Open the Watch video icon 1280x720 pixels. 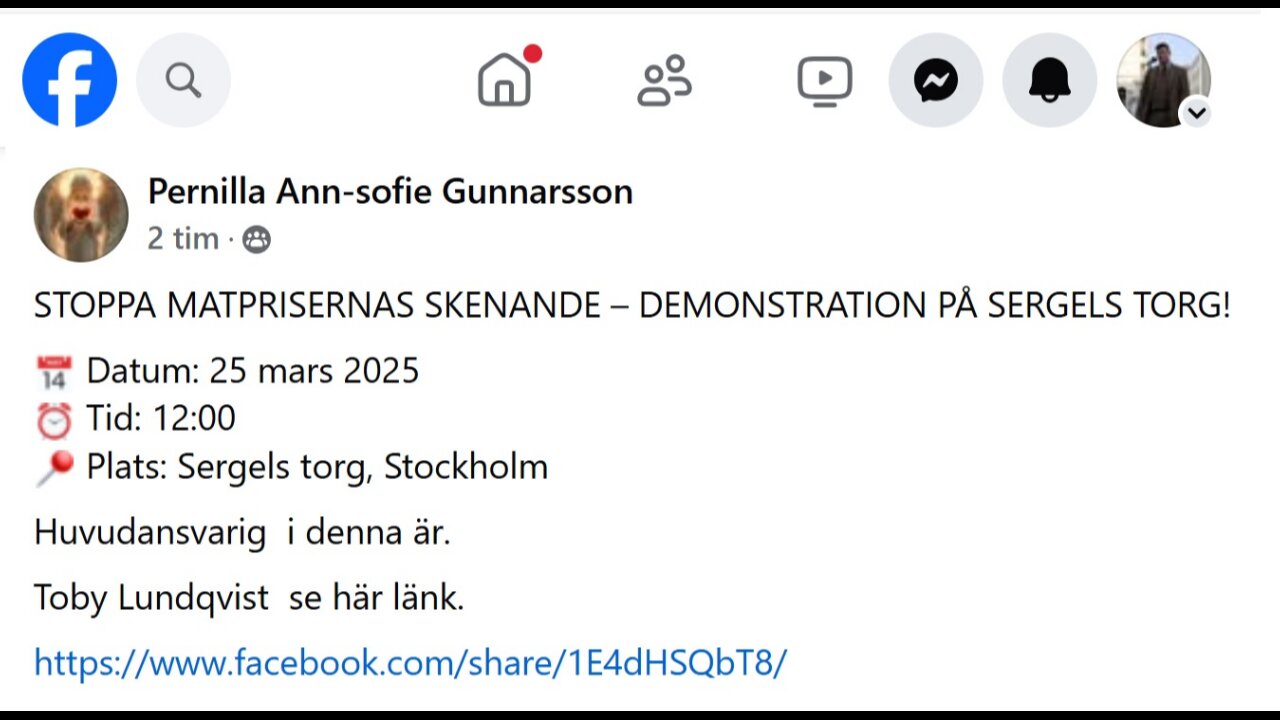click(x=825, y=81)
